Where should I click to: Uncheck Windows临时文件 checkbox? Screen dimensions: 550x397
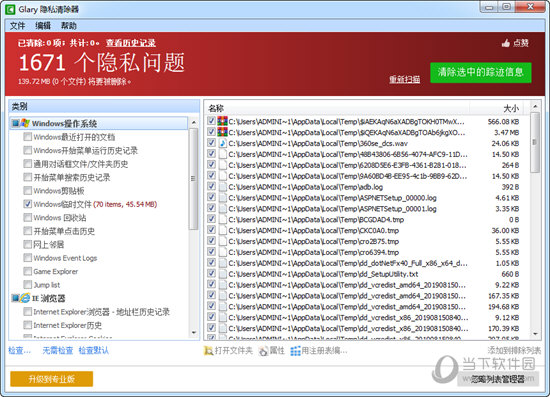(x=27, y=204)
